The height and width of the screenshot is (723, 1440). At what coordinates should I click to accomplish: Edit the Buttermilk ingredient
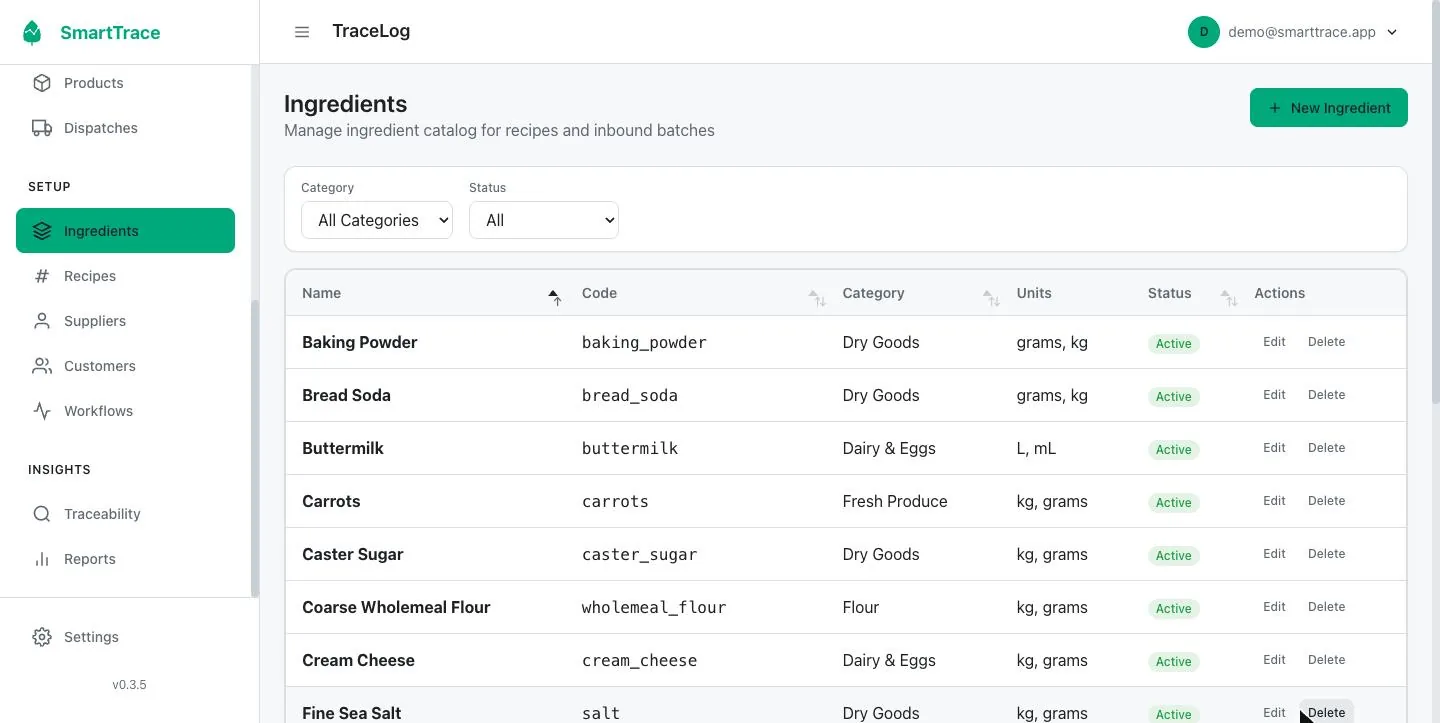[x=1274, y=448]
